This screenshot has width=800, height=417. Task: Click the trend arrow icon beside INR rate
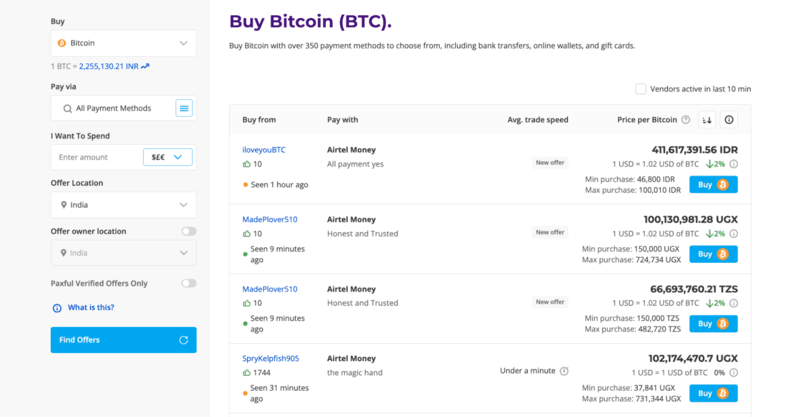[145, 66]
